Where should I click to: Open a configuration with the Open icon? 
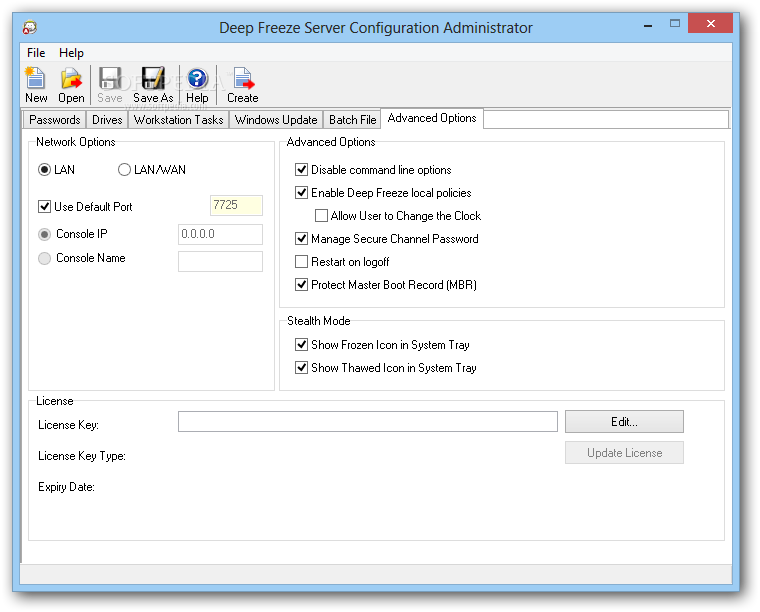[x=71, y=85]
